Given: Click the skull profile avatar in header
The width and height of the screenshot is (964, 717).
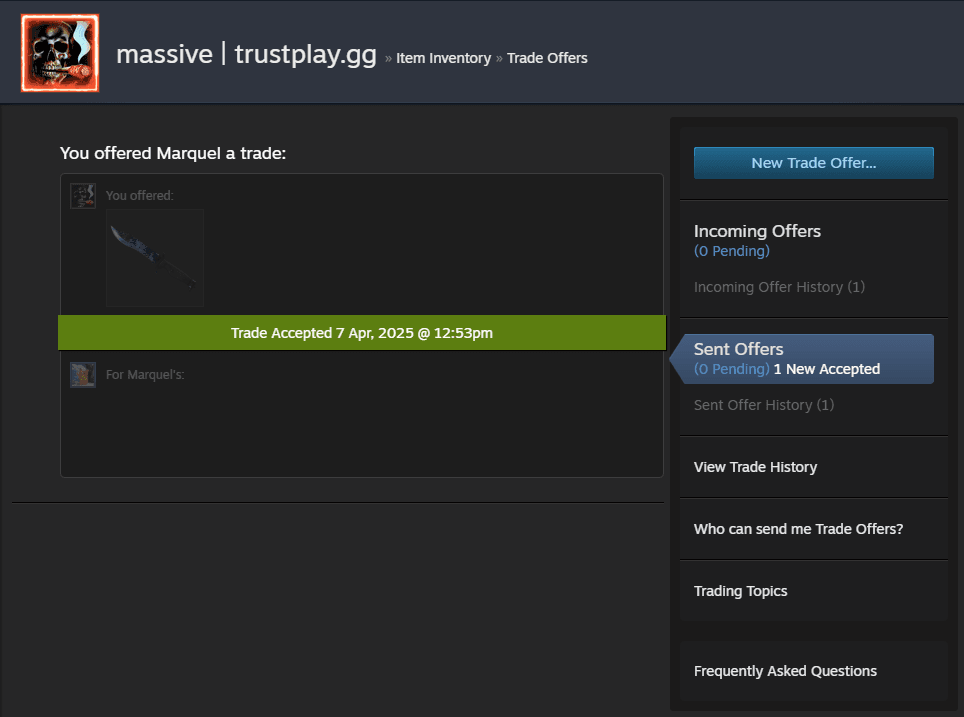Looking at the screenshot, I should pyautogui.click(x=60, y=53).
